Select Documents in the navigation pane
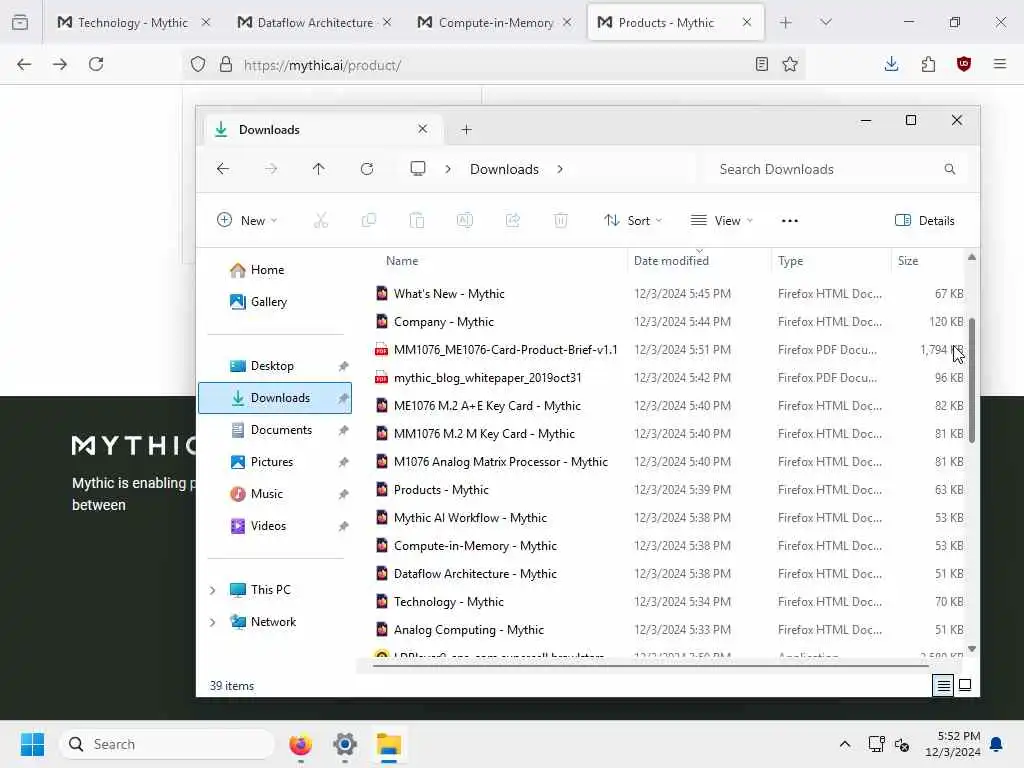The width and height of the screenshot is (1024, 768). click(275, 430)
